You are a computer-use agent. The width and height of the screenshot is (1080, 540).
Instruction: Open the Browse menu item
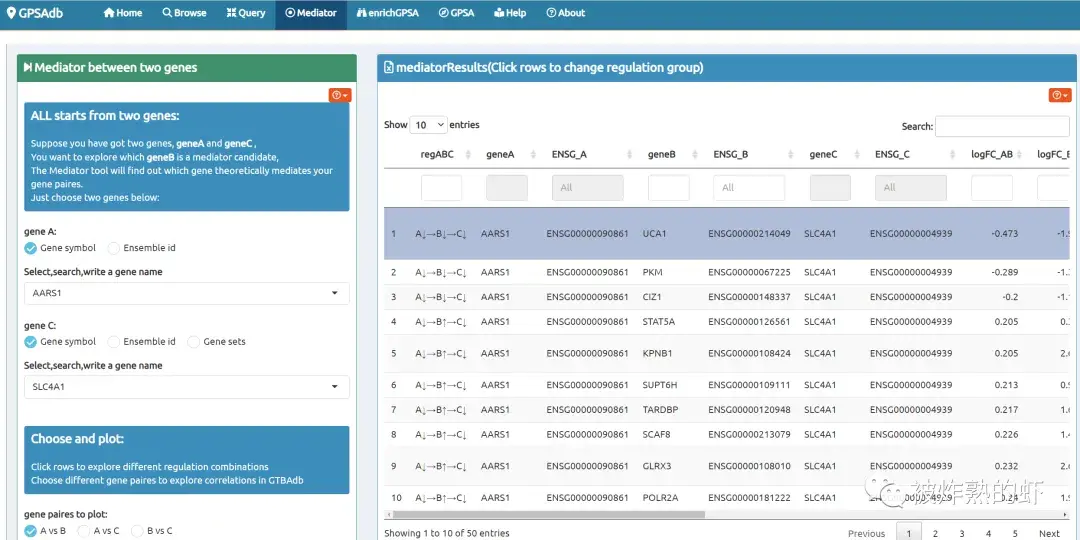pyautogui.click(x=184, y=13)
